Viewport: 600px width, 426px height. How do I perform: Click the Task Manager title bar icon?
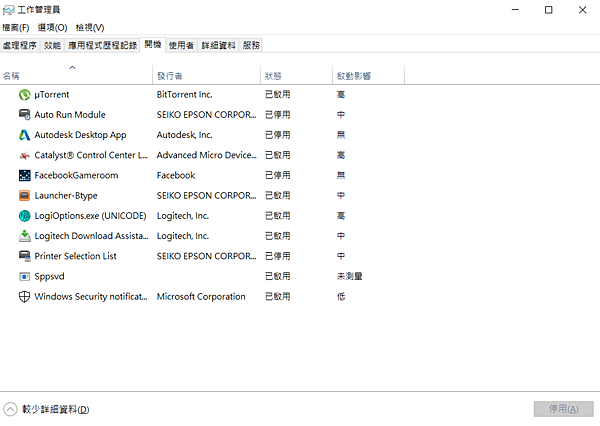coord(8,10)
